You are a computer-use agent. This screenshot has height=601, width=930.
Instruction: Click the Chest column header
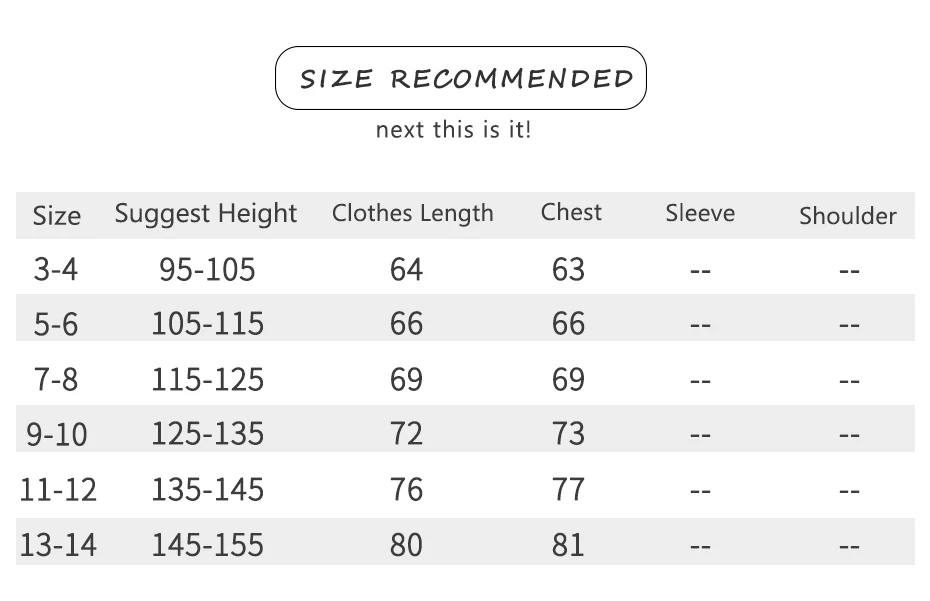pyautogui.click(x=571, y=212)
